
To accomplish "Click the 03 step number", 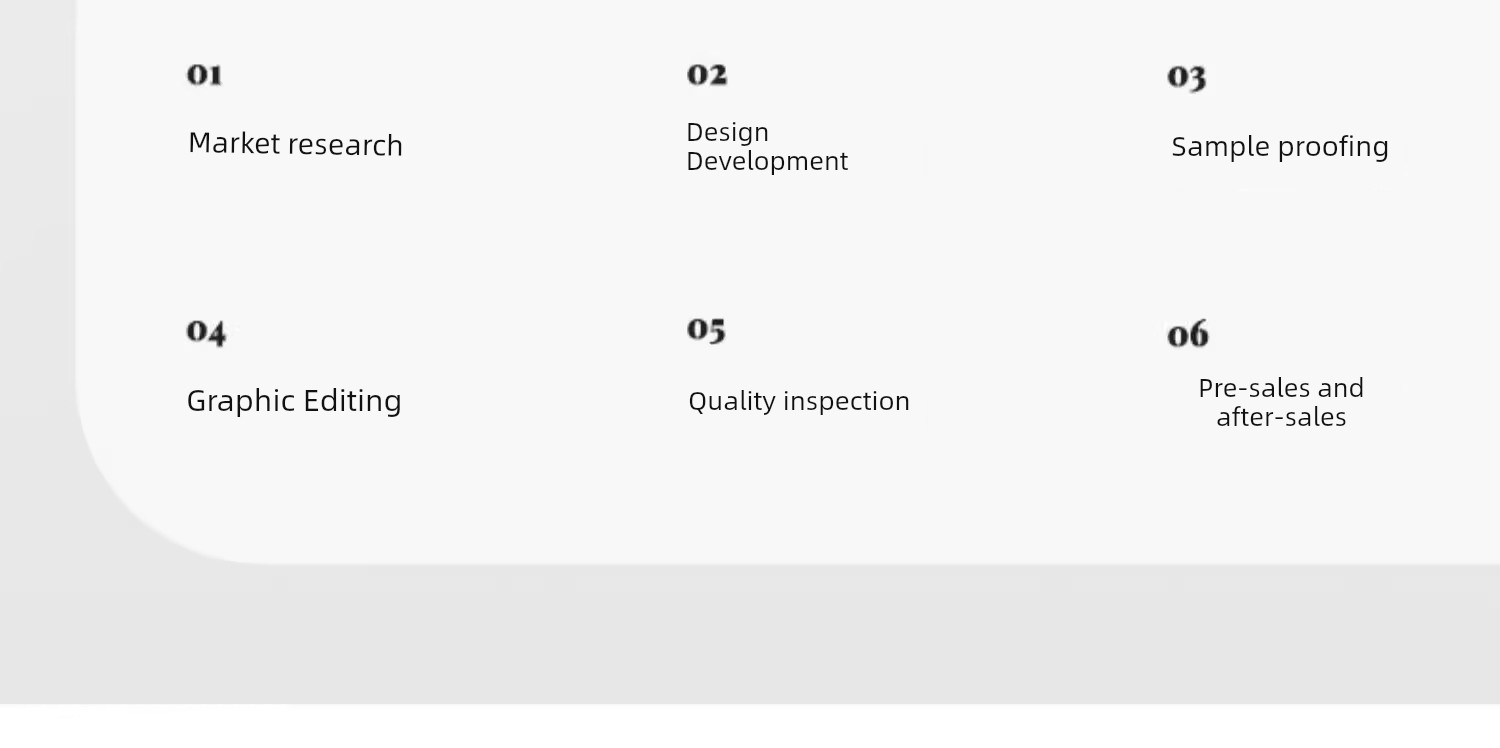I will coord(1187,77).
